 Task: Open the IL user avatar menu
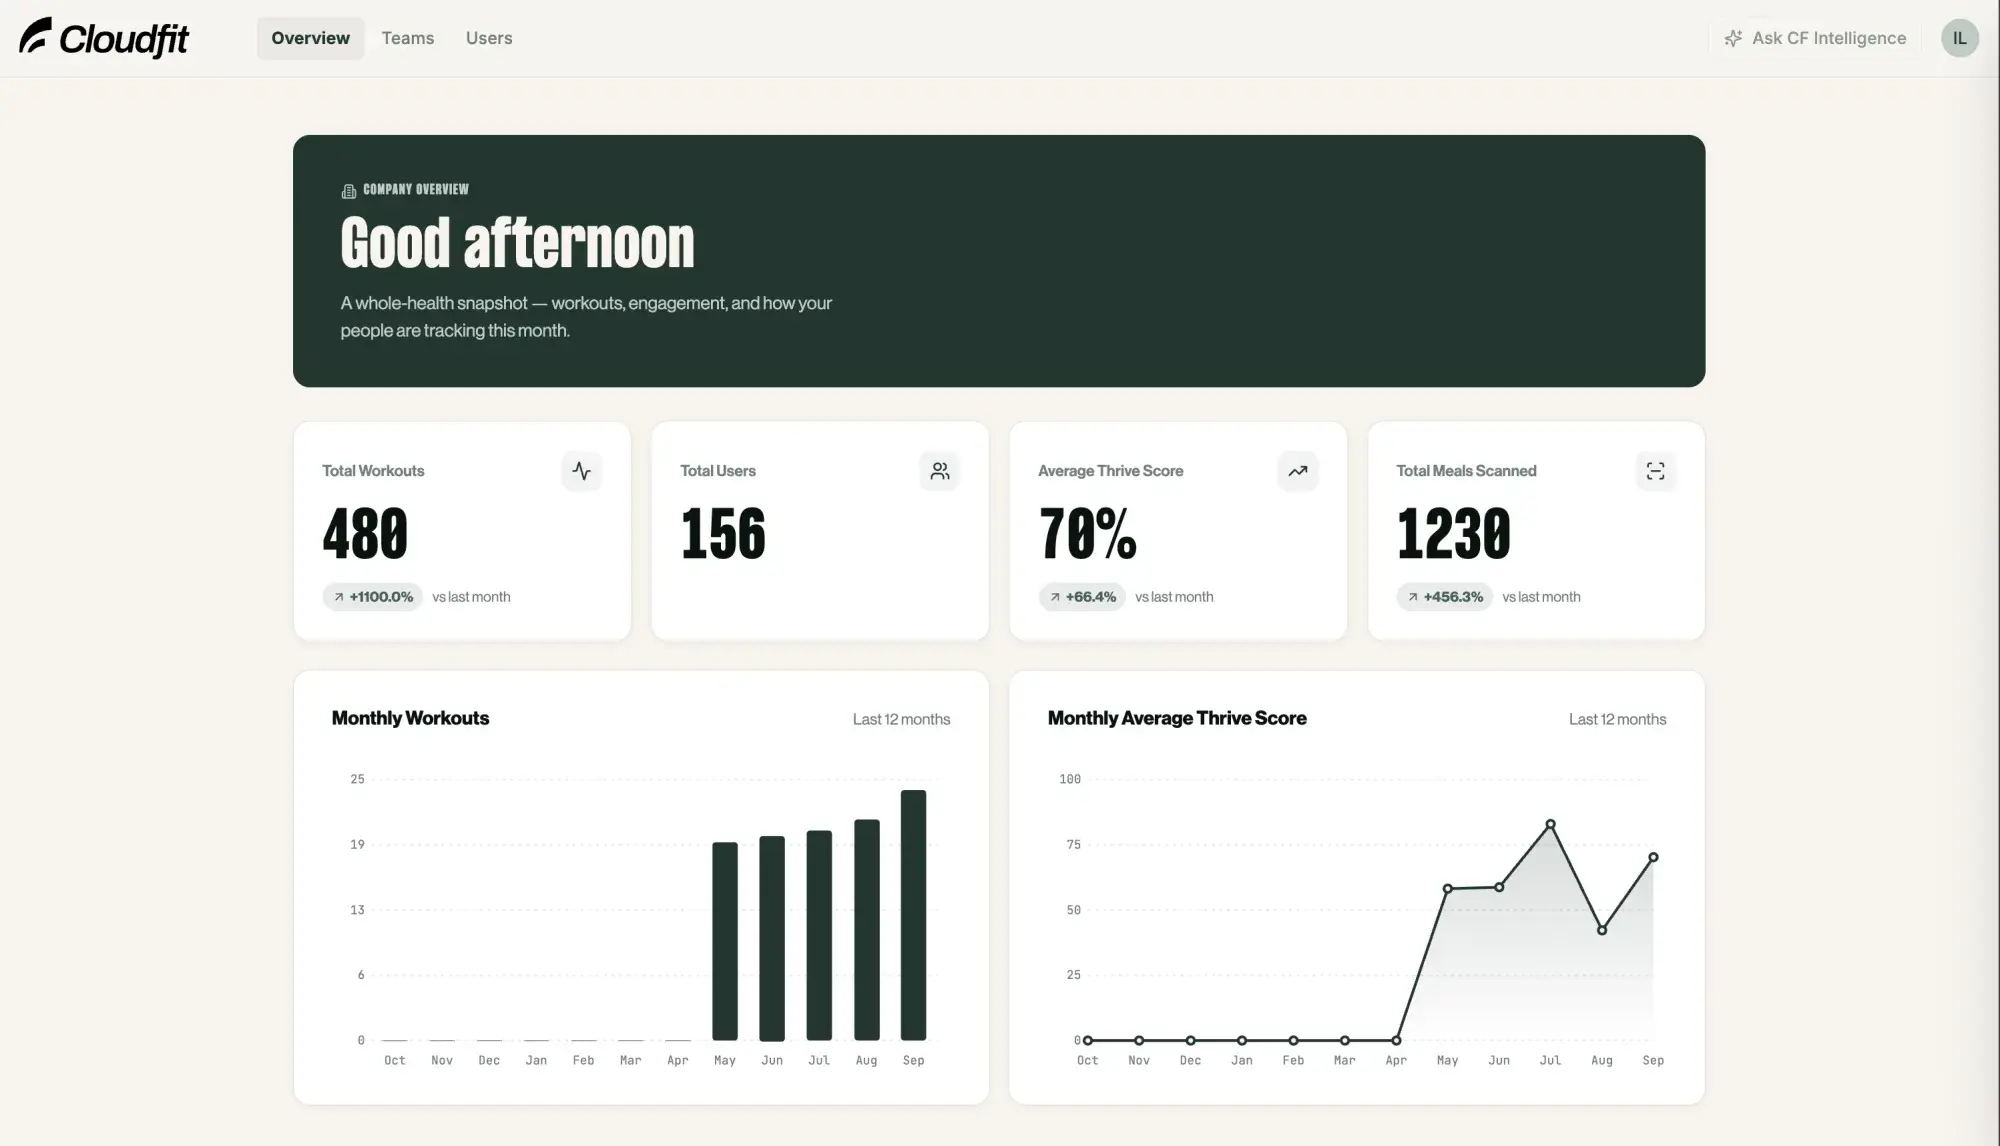pos(1959,38)
